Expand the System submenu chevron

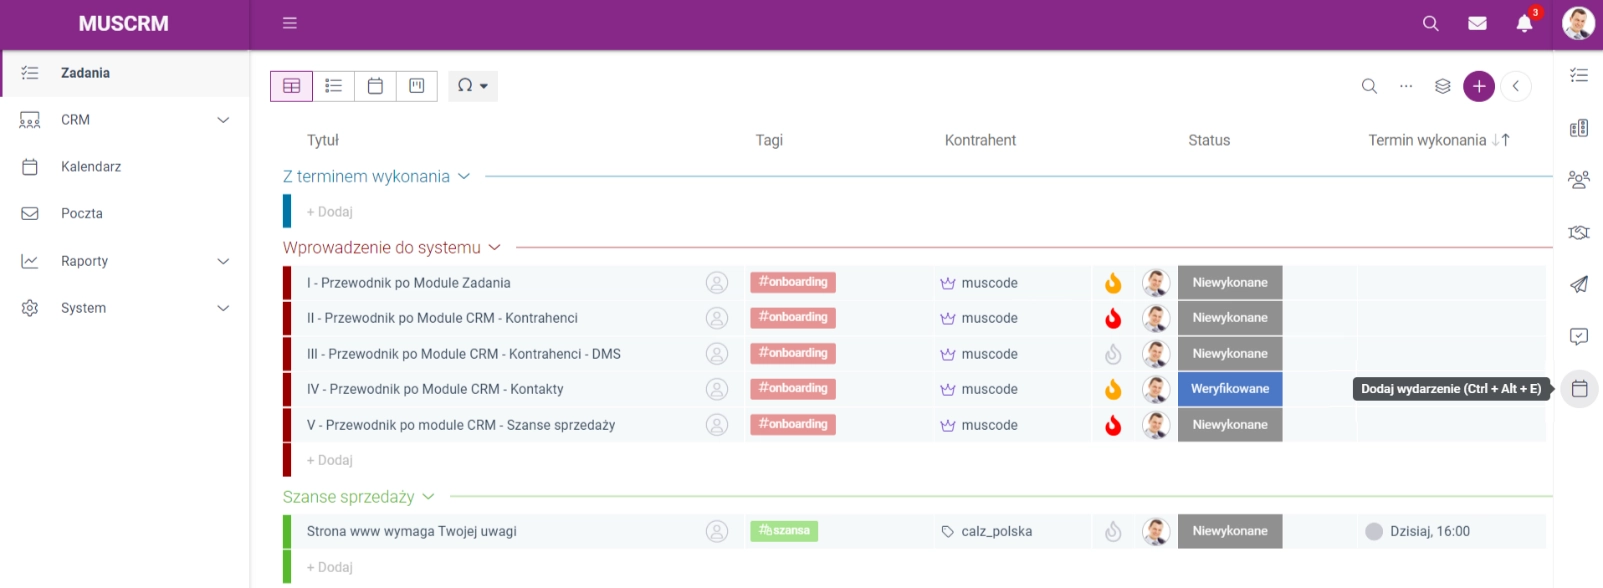pyautogui.click(x=224, y=308)
